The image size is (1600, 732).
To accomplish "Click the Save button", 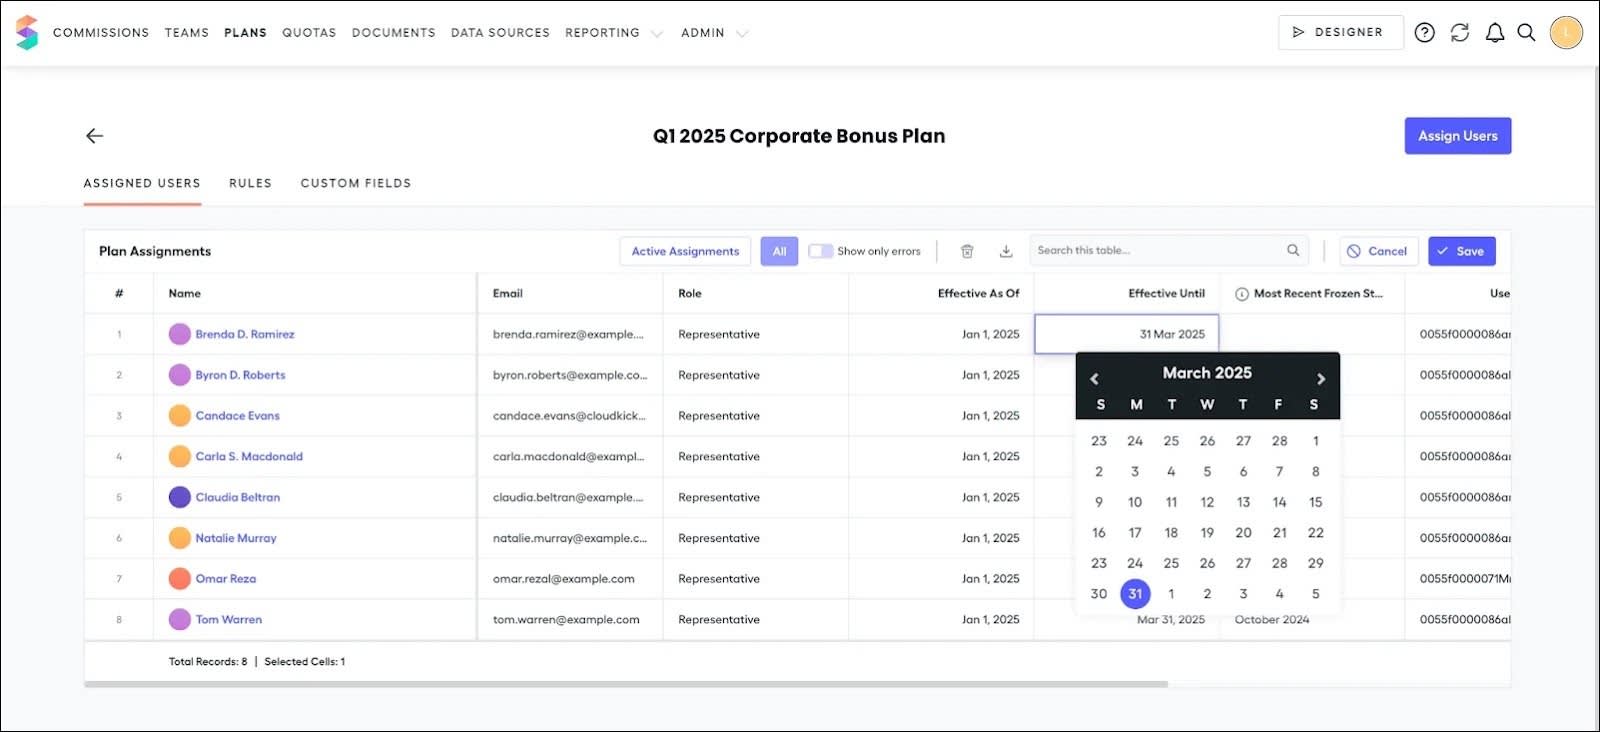I will click(1462, 251).
